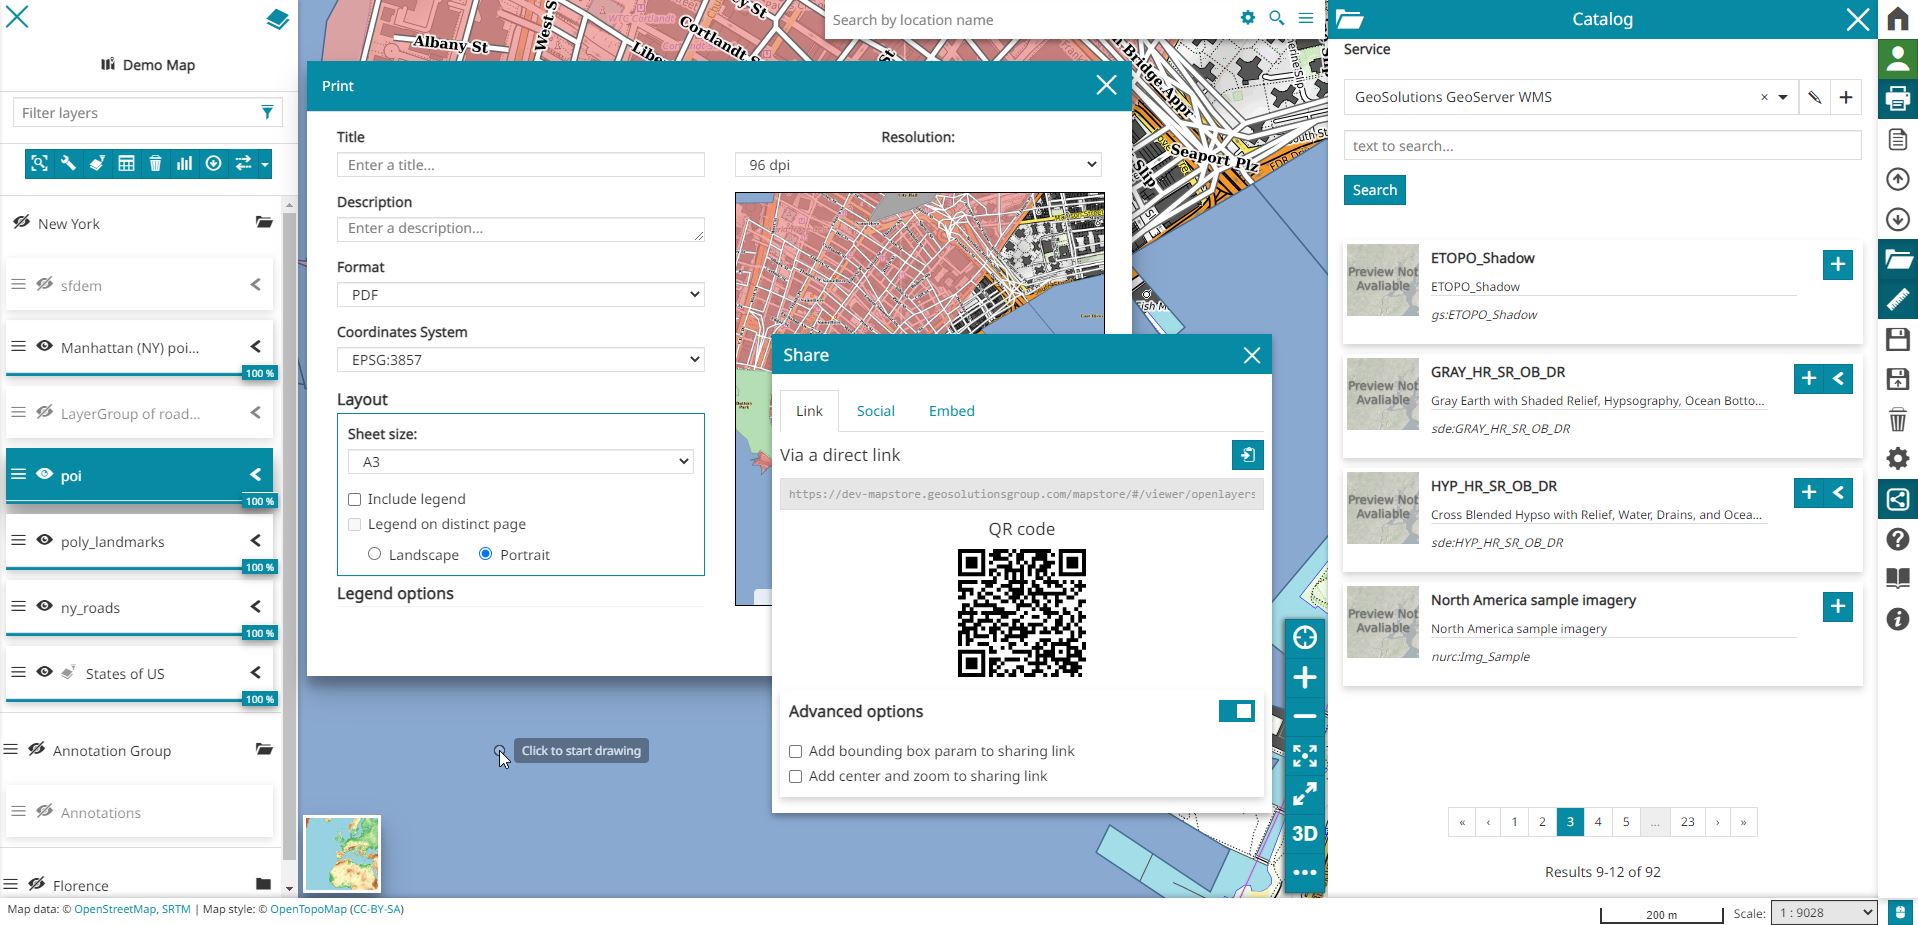Open the user account icon in the sidebar
The image size is (1918, 925).
(x=1898, y=59)
